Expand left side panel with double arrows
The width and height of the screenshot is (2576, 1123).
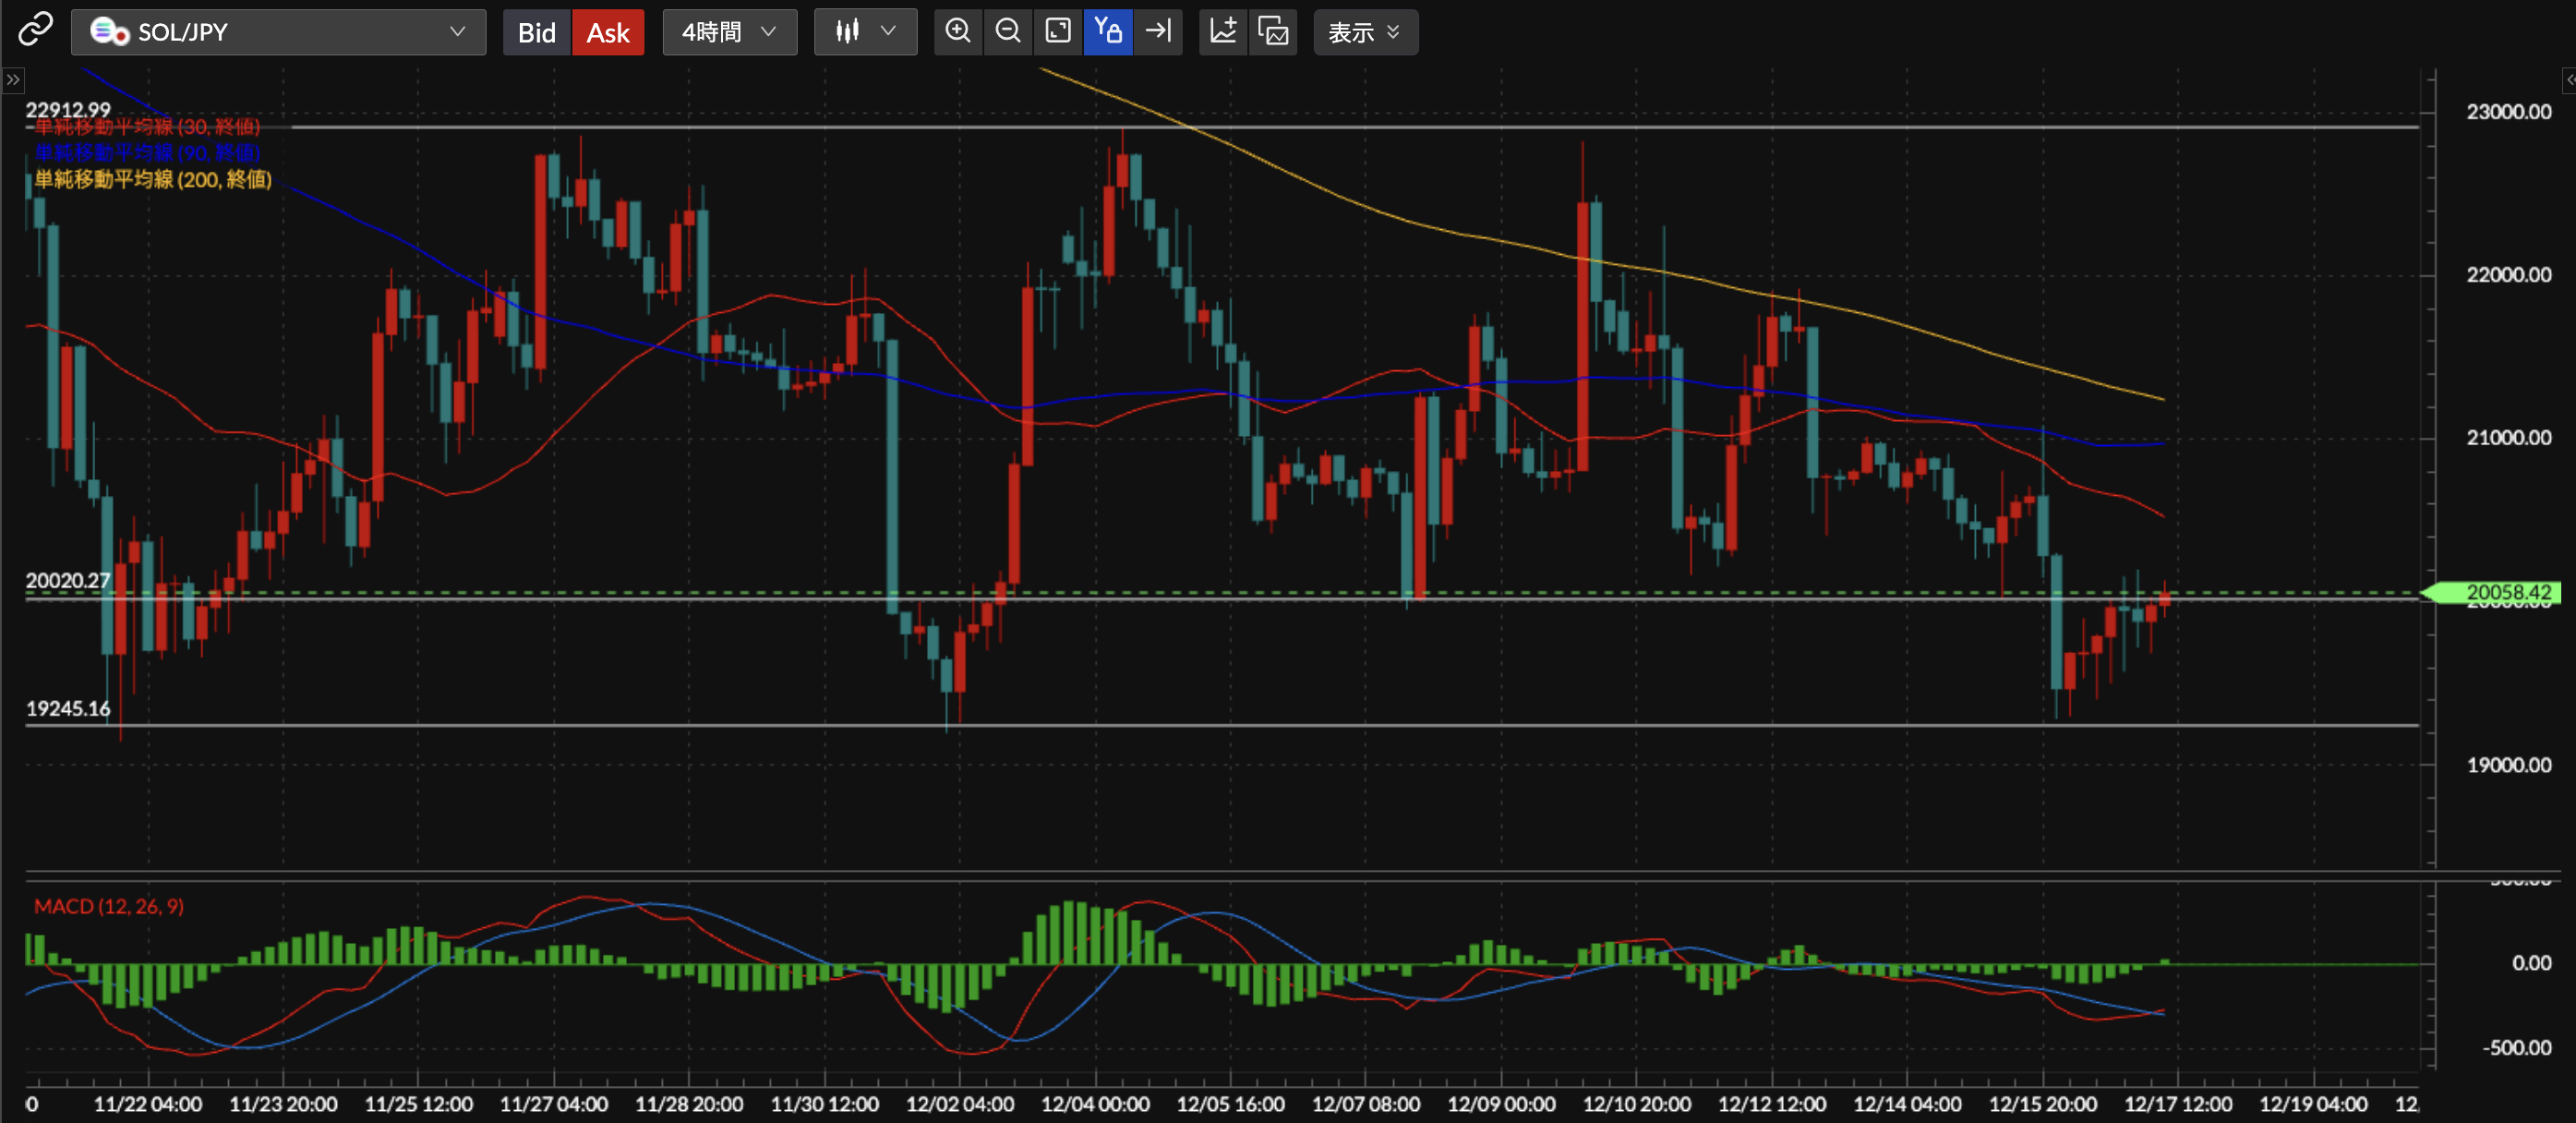[13, 80]
